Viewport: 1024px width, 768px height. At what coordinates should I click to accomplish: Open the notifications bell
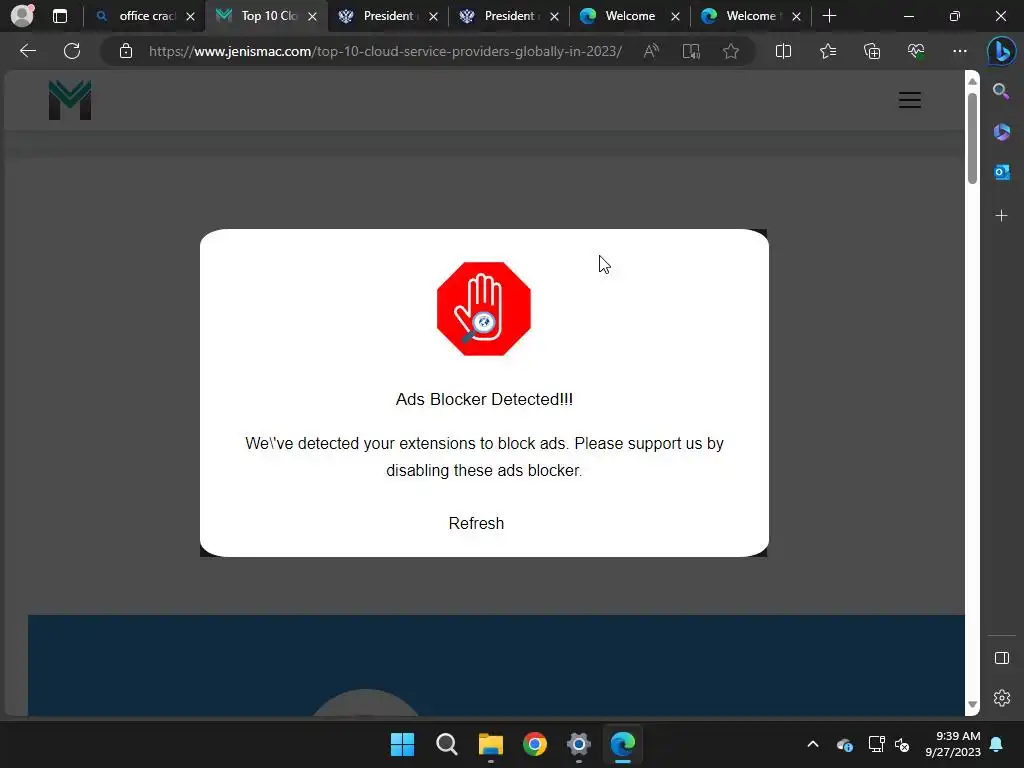[997, 744]
